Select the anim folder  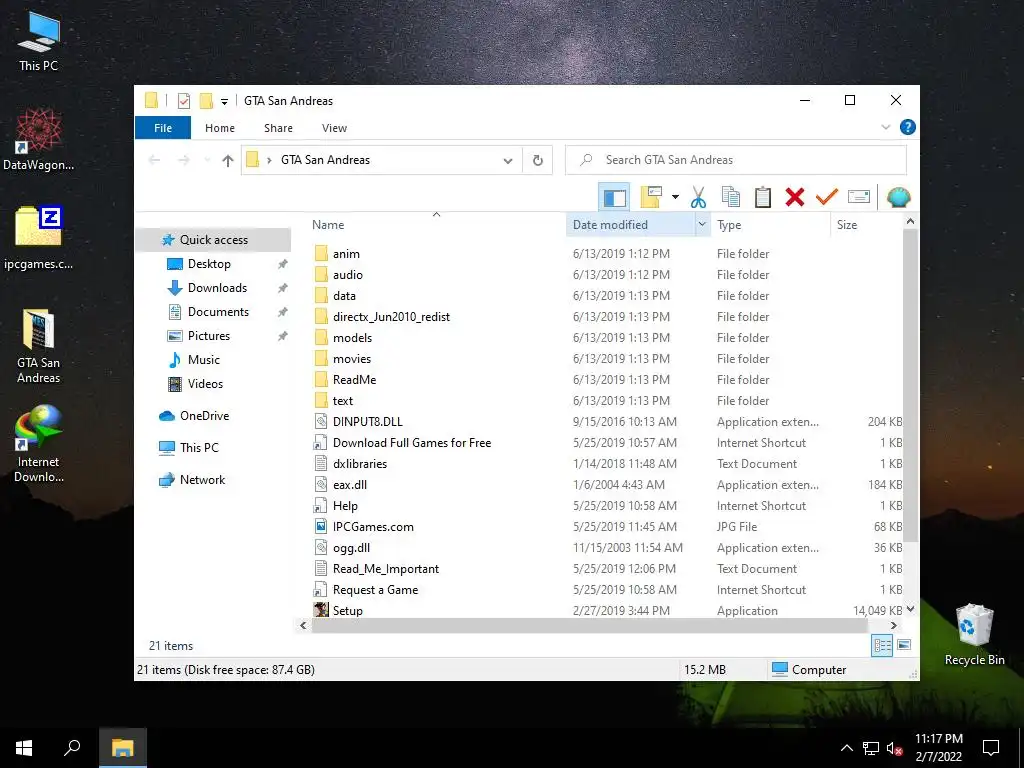pos(346,254)
